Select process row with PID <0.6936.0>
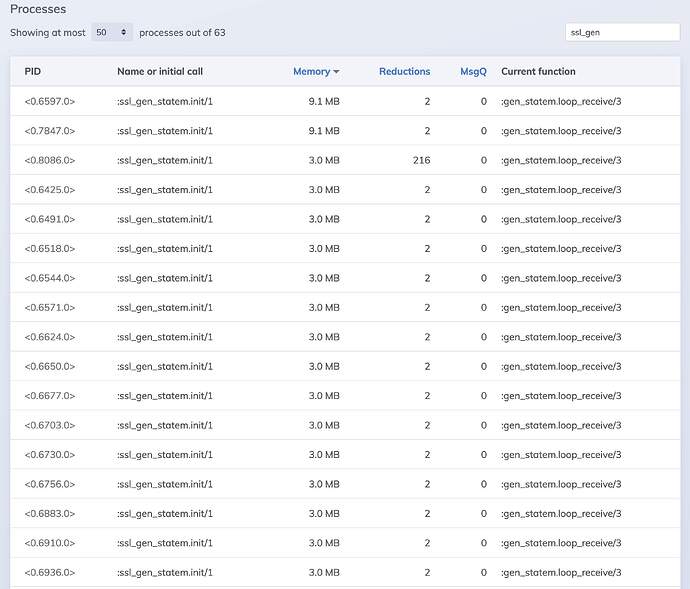The height and width of the screenshot is (589, 690). pos(345,573)
